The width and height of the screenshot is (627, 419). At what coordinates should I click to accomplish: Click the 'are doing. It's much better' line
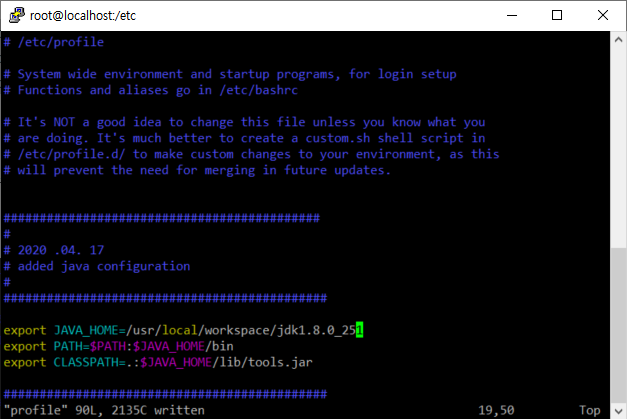[244, 138]
